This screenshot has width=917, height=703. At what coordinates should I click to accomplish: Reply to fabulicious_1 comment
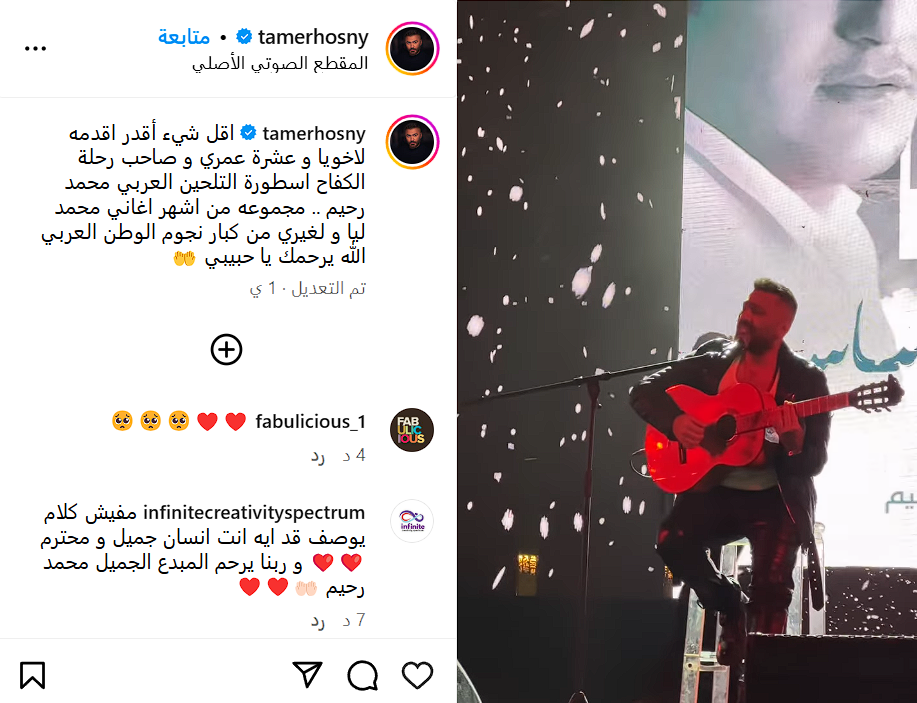click(318, 456)
